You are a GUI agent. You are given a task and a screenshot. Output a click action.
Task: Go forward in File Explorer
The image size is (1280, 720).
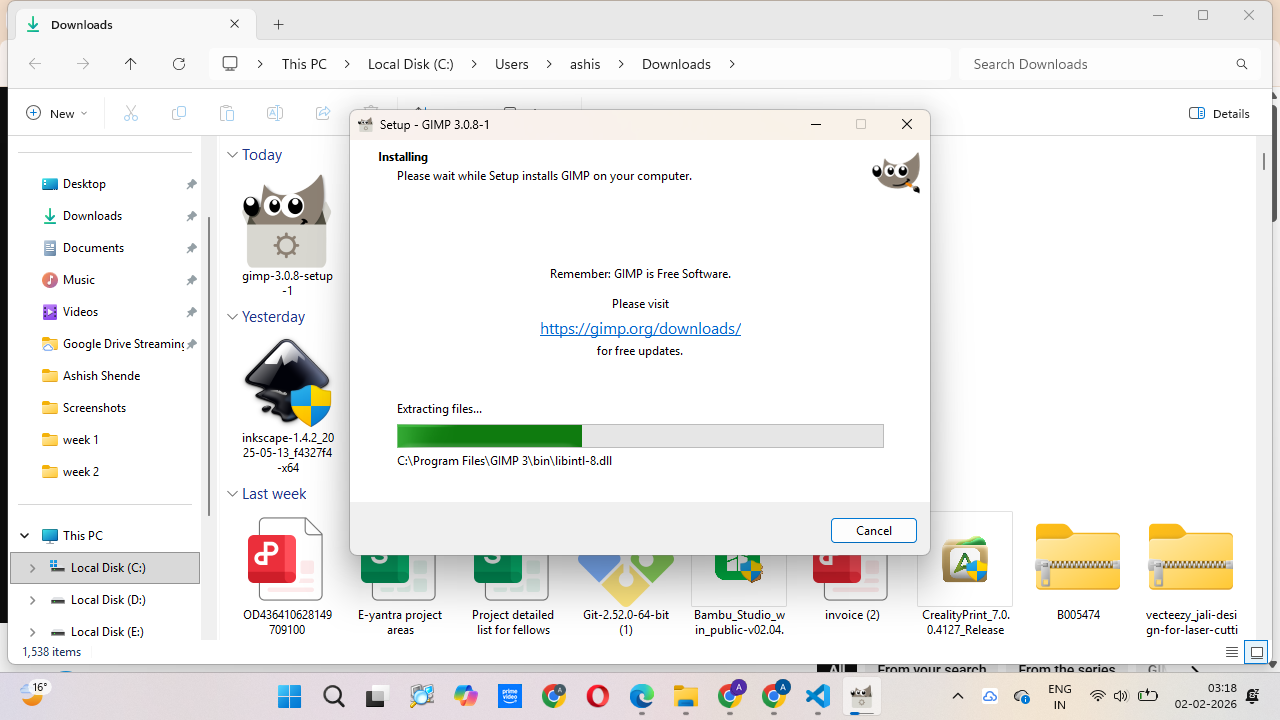coord(83,64)
